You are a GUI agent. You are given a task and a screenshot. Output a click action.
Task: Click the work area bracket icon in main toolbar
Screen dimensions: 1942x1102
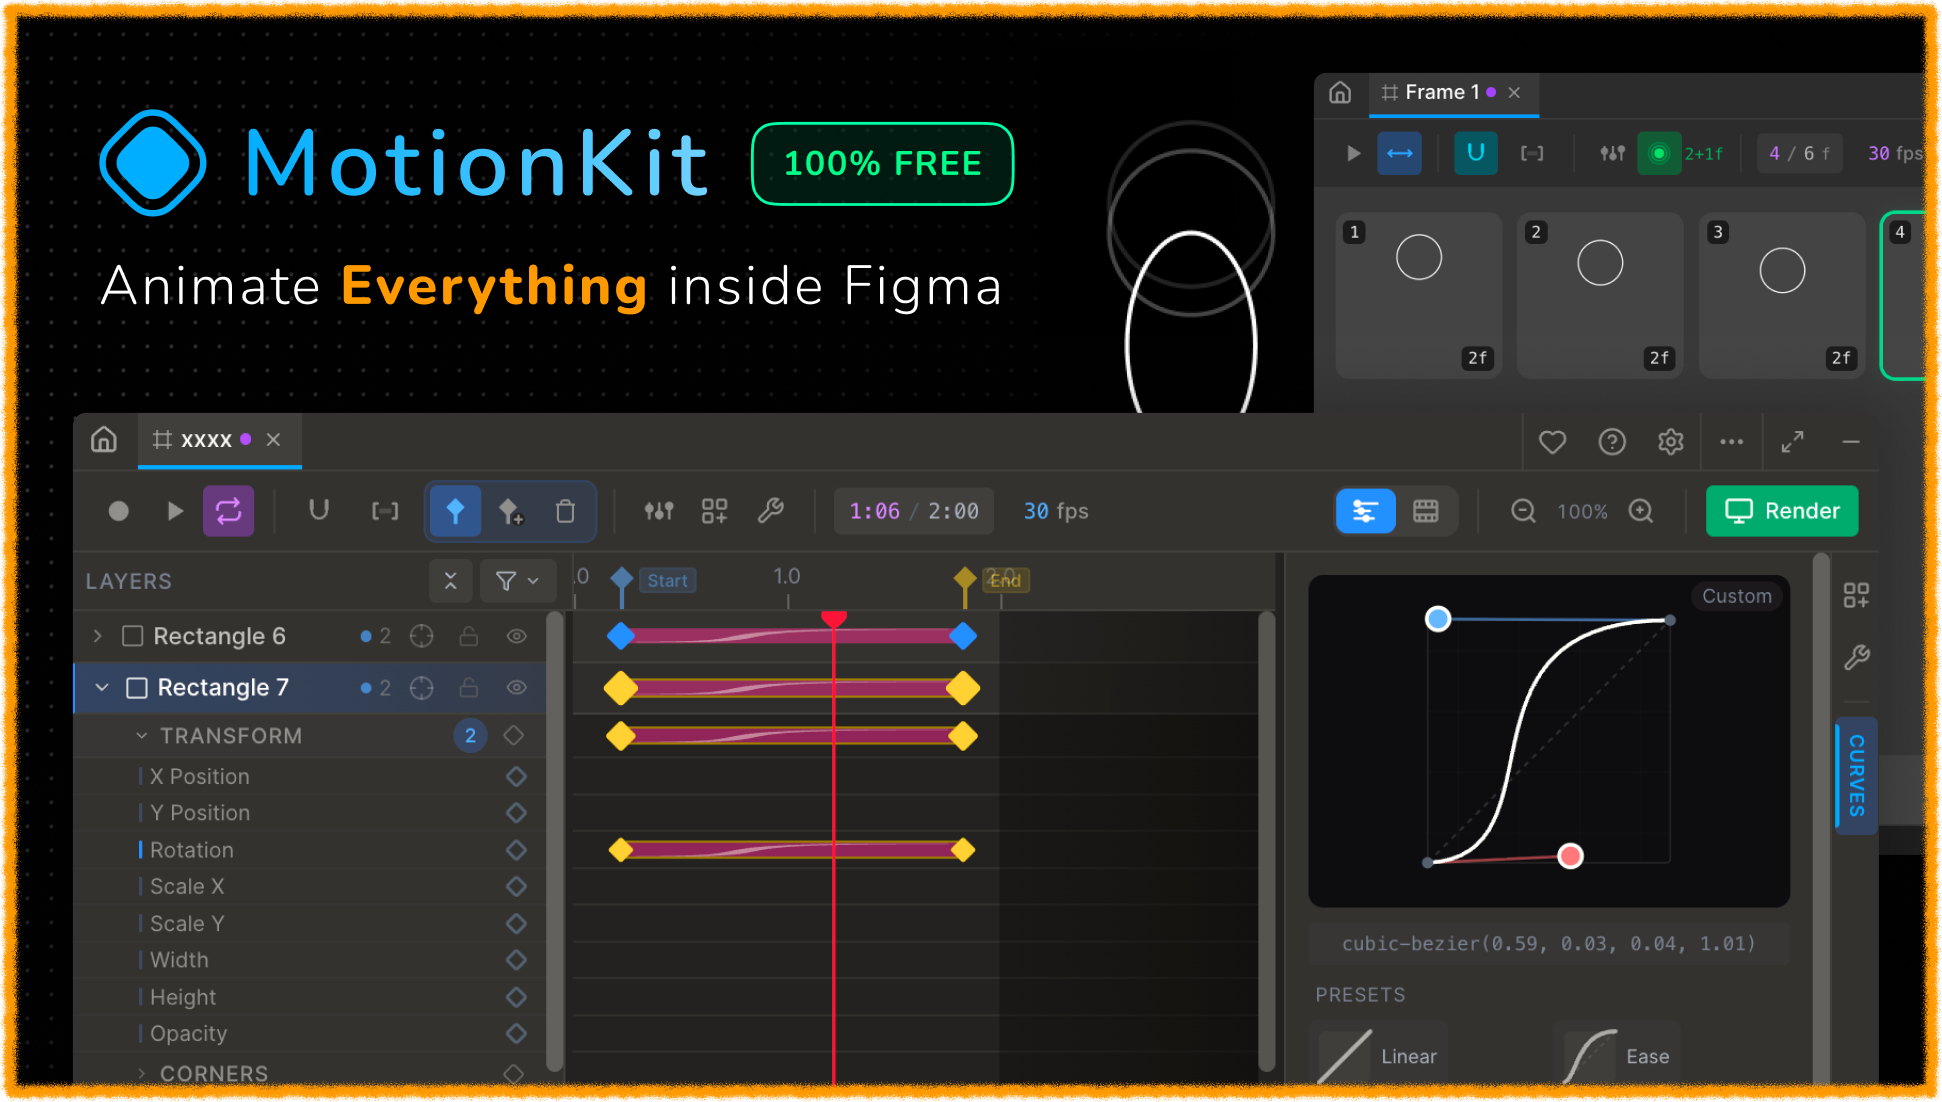[385, 511]
